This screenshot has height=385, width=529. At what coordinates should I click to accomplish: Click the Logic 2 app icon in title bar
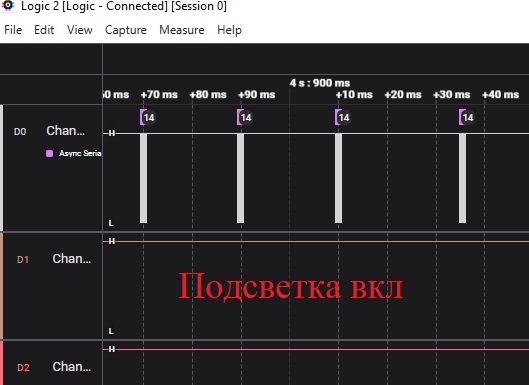[8, 6]
